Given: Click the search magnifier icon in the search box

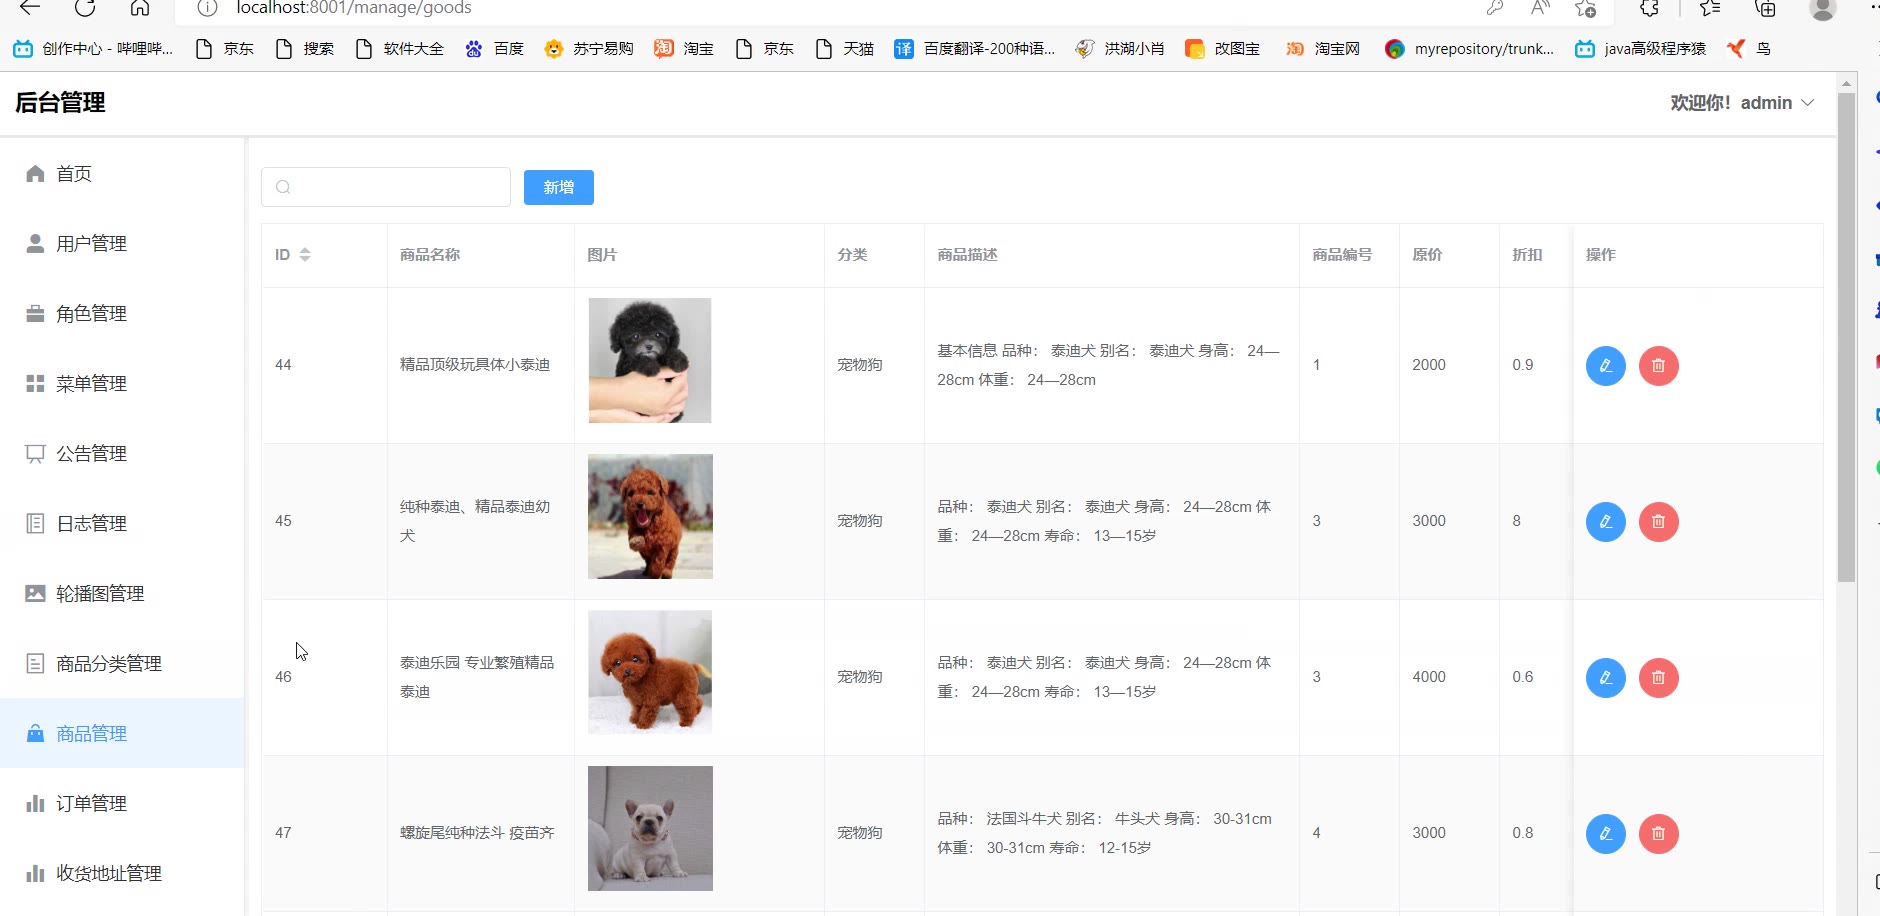Looking at the screenshot, I should point(283,187).
